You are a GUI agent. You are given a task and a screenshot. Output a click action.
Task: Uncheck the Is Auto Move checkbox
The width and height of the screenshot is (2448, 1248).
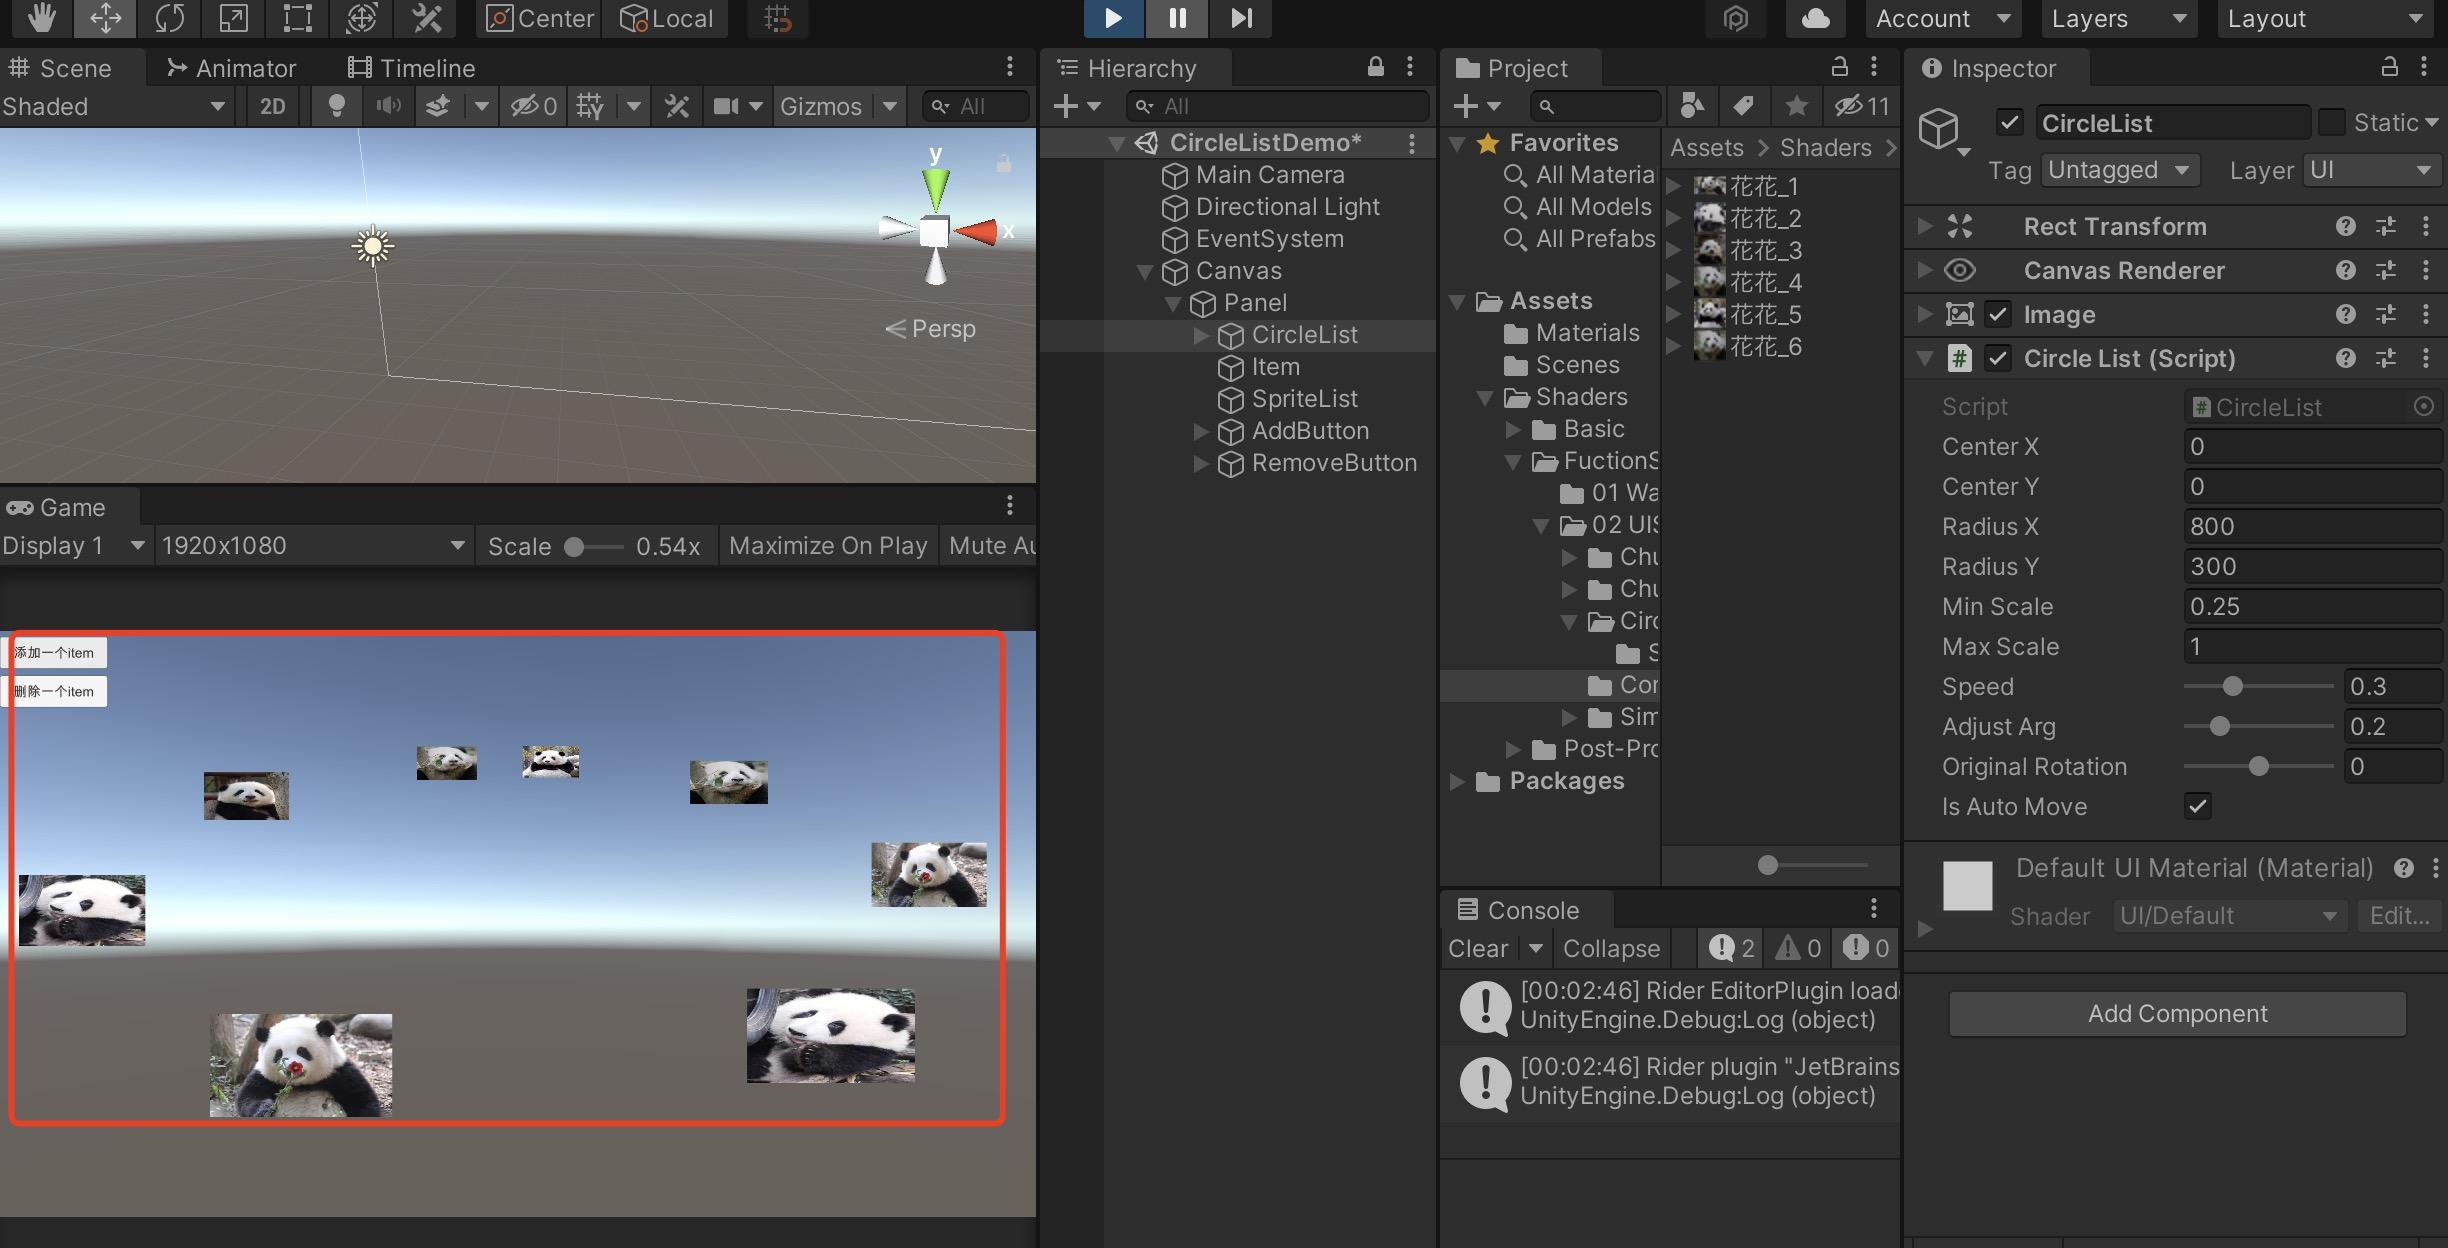[x=2198, y=806]
